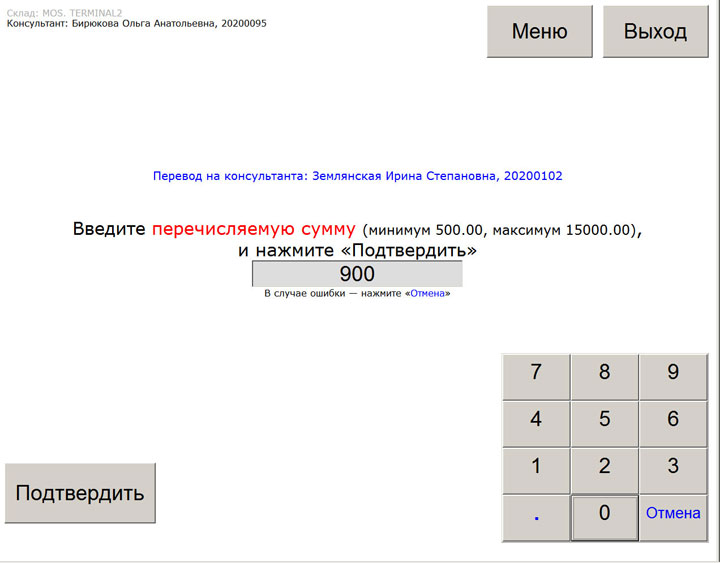This screenshot has width=720, height=563.
Task: Confirm the amount with Подтвердить
Action: (x=80, y=493)
